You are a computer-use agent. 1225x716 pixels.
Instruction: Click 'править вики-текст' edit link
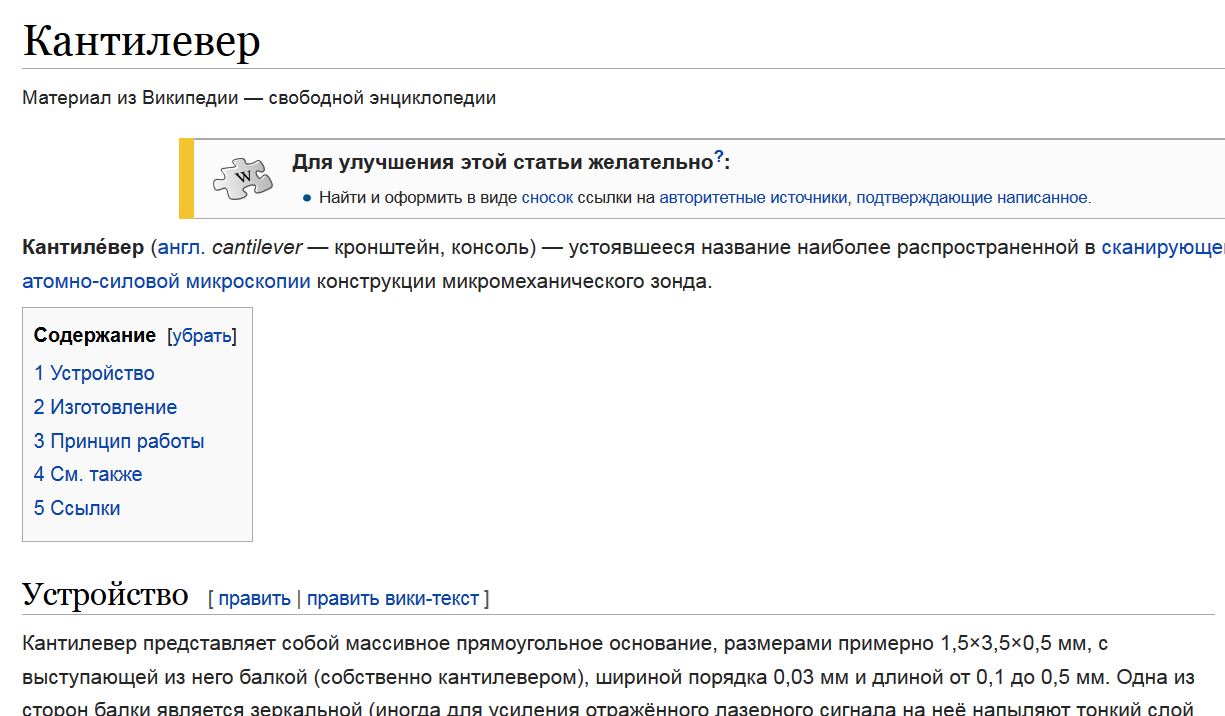click(x=393, y=599)
